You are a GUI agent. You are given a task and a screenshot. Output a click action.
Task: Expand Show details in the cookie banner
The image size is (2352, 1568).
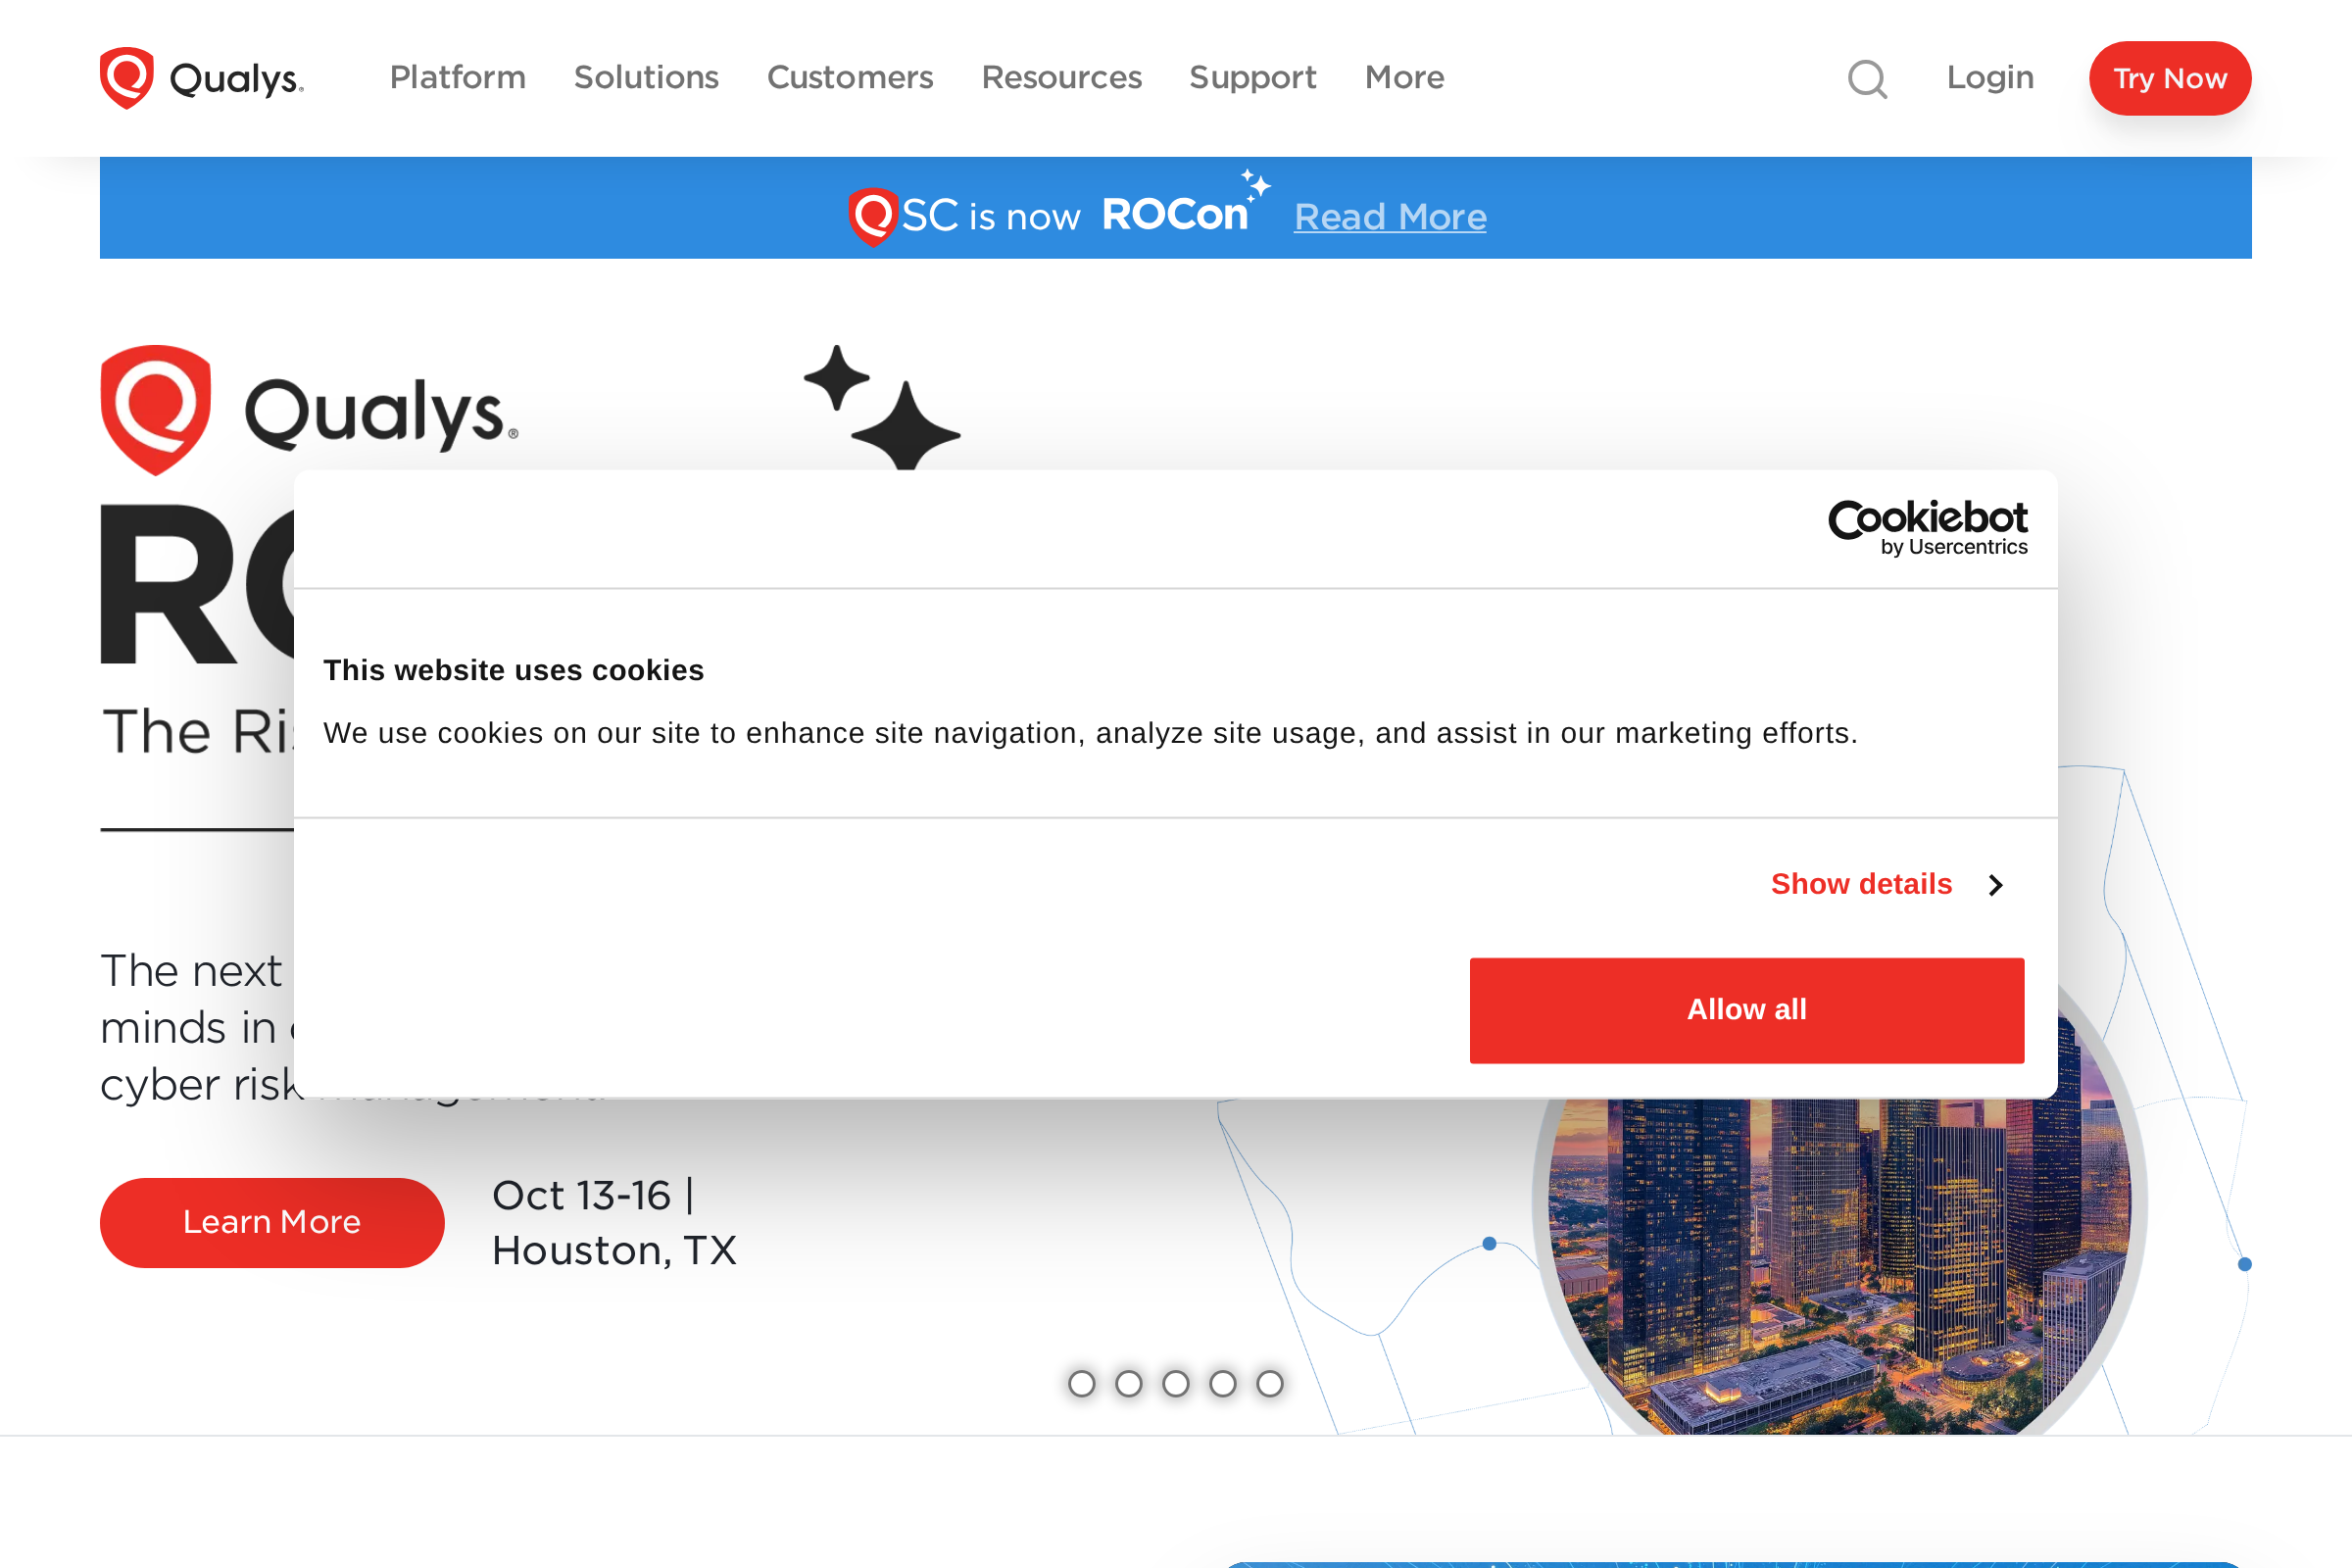click(x=1861, y=884)
